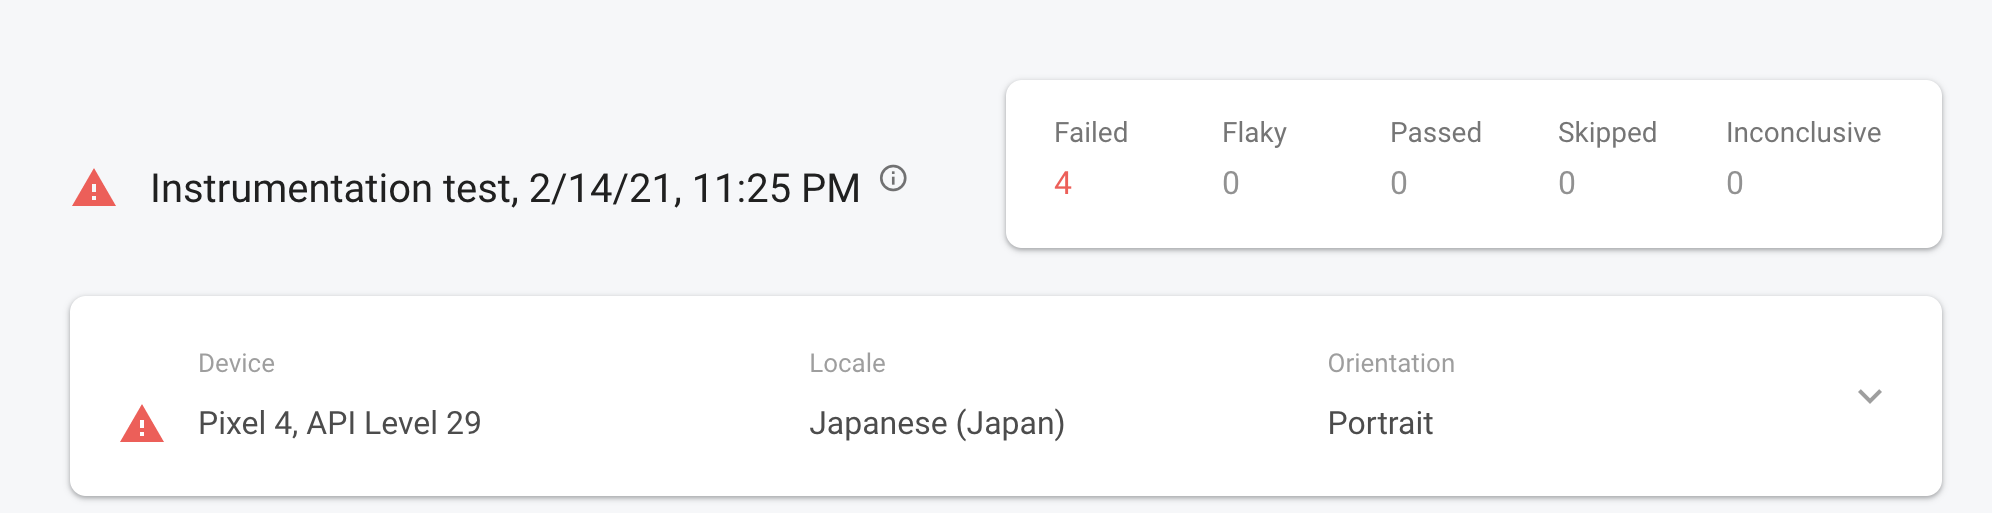Click the warning icon beside Pixel 4 device
The width and height of the screenshot is (1992, 513).
pyautogui.click(x=142, y=424)
